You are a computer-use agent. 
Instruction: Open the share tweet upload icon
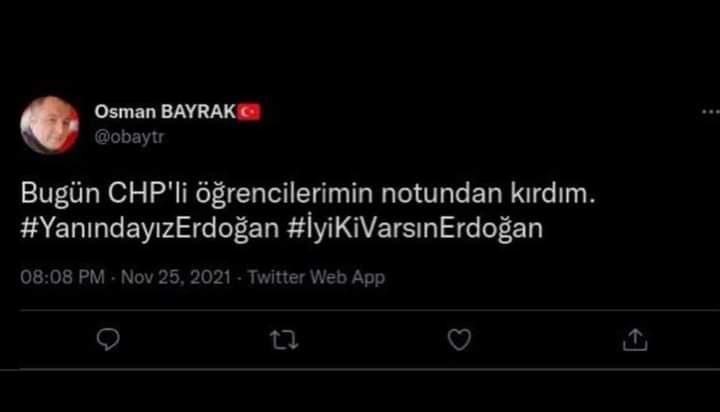pos(635,340)
